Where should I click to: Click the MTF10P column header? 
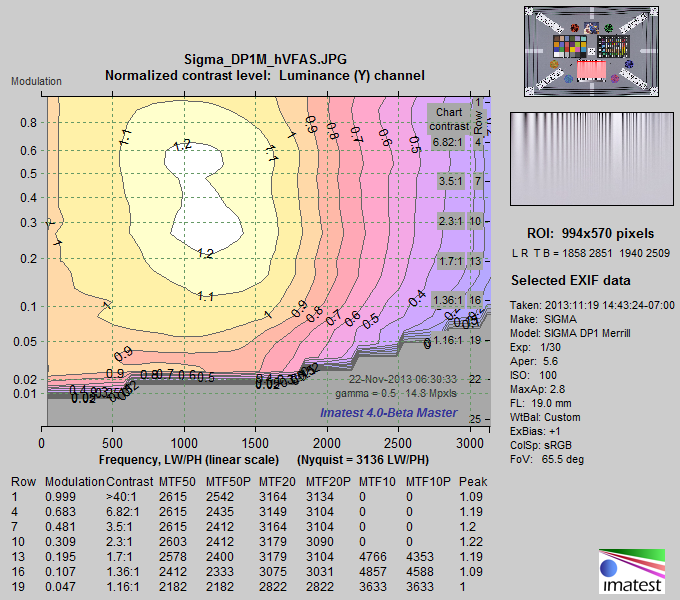point(428,482)
